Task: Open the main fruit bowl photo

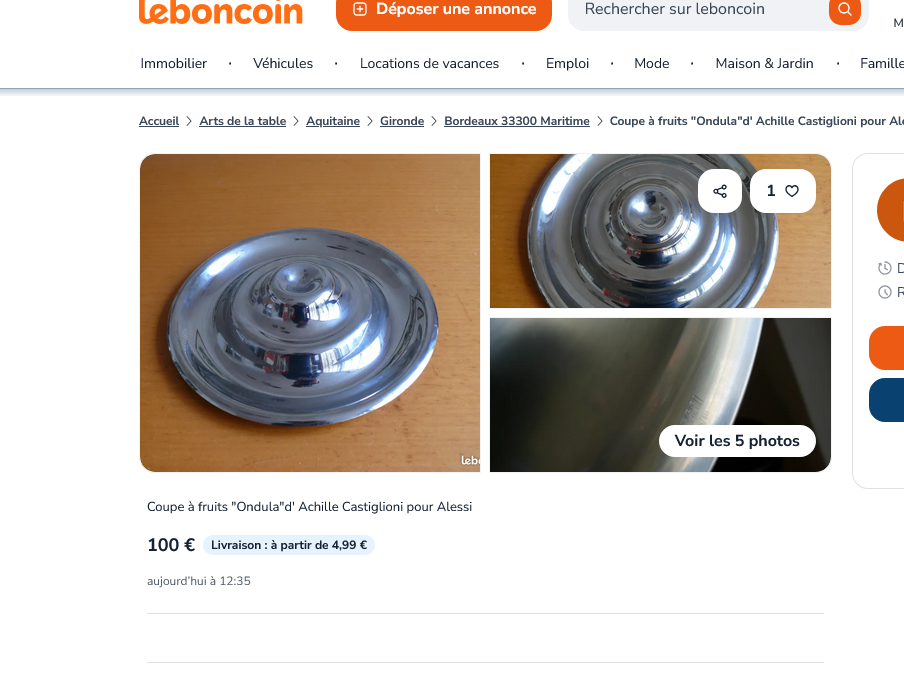Action: (310, 313)
